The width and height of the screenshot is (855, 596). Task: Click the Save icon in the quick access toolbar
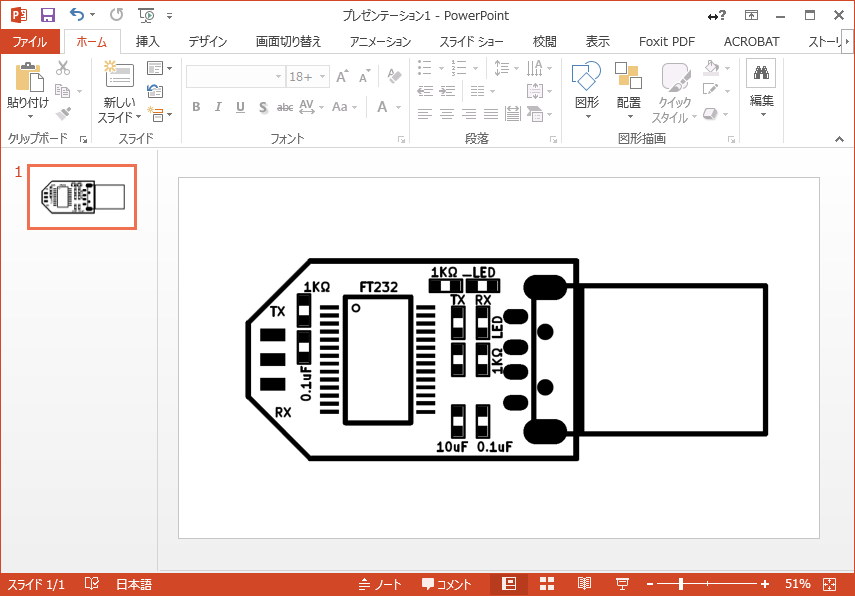click(x=48, y=15)
